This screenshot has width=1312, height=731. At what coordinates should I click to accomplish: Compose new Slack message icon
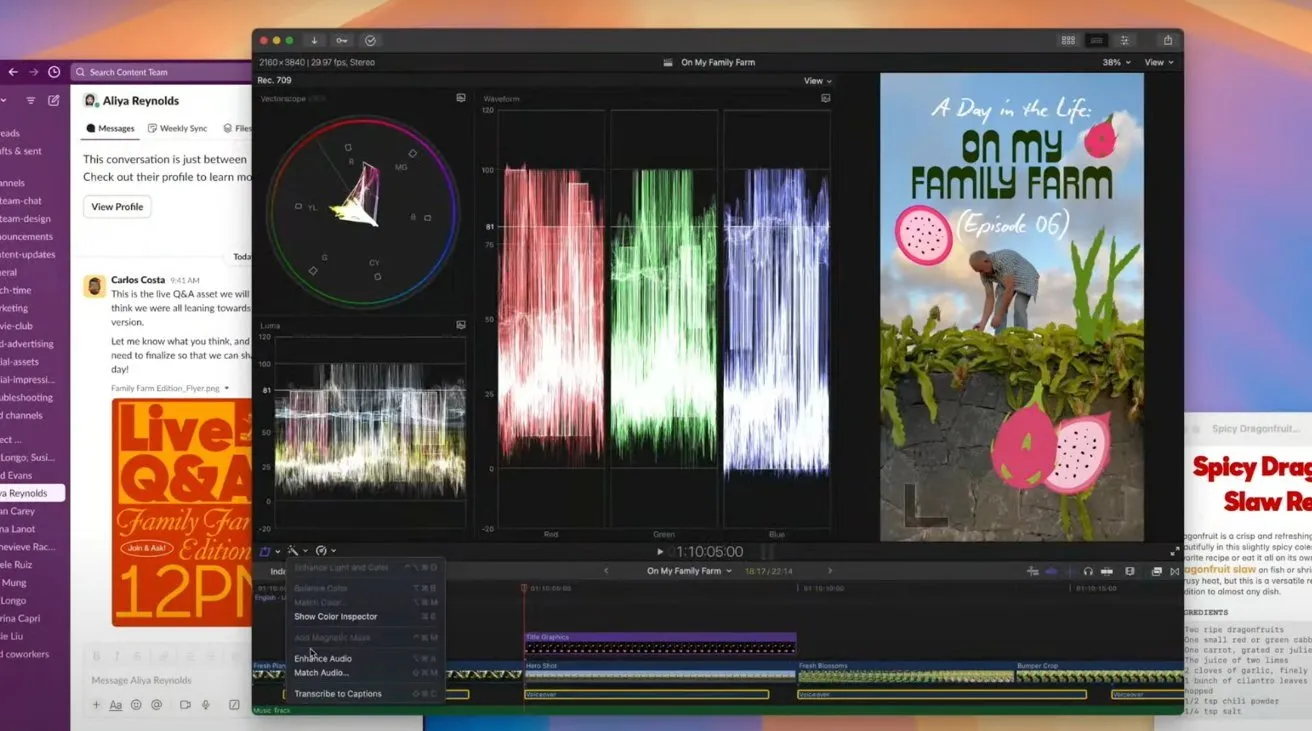pos(54,101)
